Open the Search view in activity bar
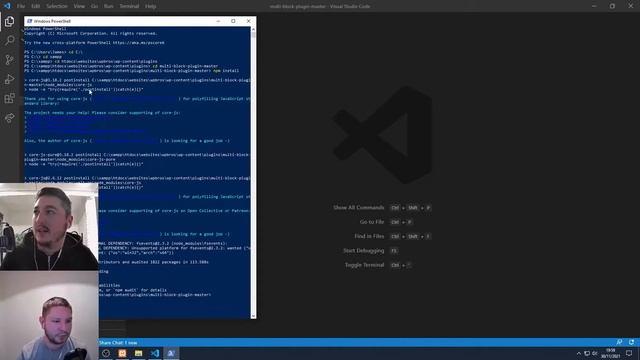The width and height of the screenshot is (640, 360). [9, 40]
